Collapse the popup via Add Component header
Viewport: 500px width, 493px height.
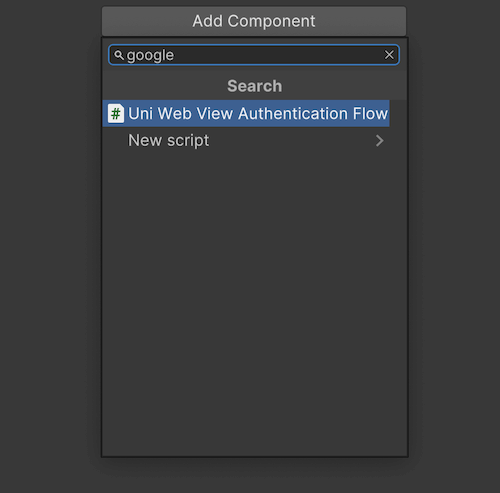(254, 21)
